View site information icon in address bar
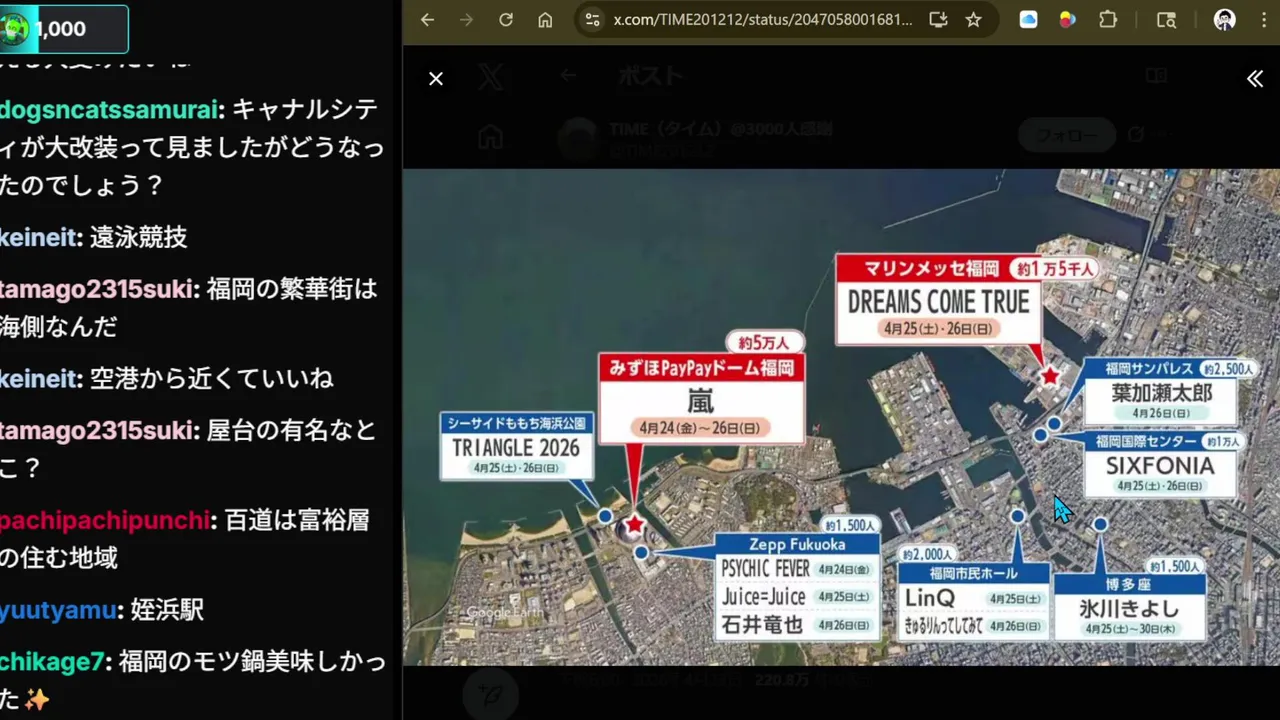This screenshot has height=720, width=1280. 592,20
